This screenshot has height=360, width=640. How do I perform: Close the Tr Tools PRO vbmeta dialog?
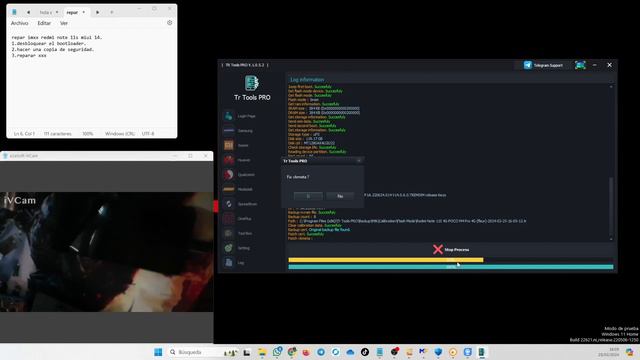[x=359, y=161]
